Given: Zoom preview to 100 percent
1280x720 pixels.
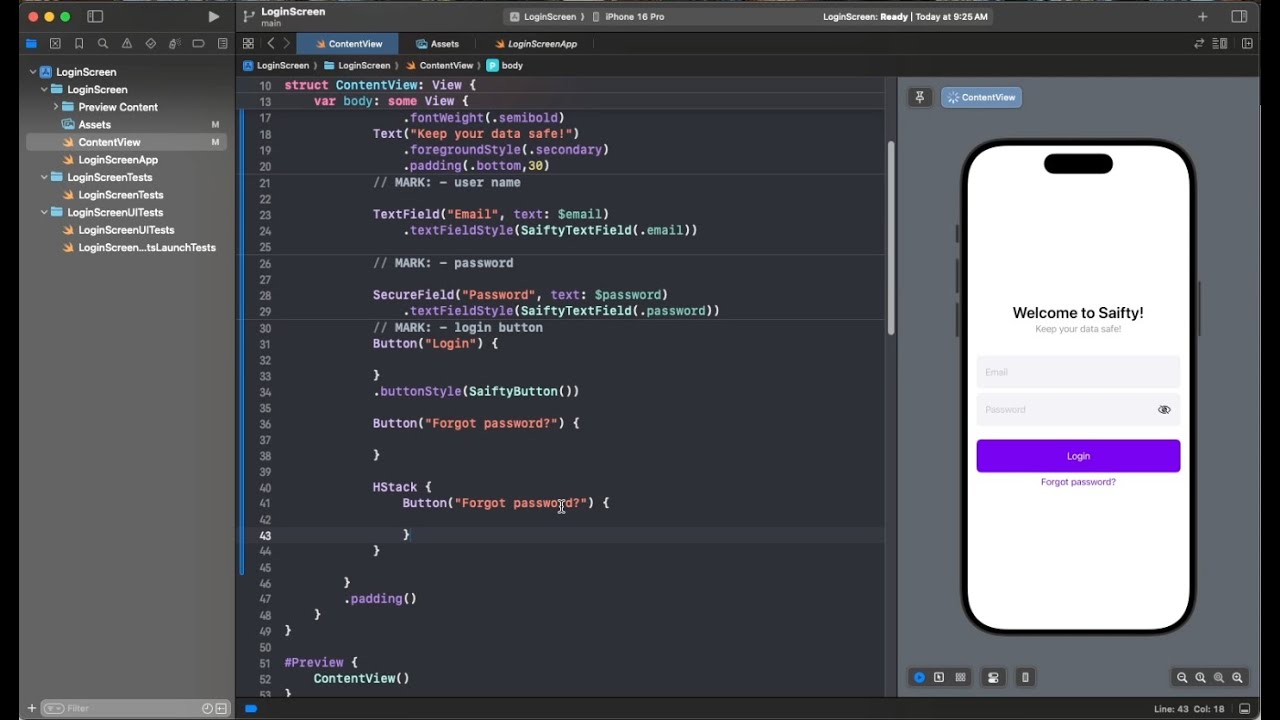Looking at the screenshot, I should pos(1200,677).
